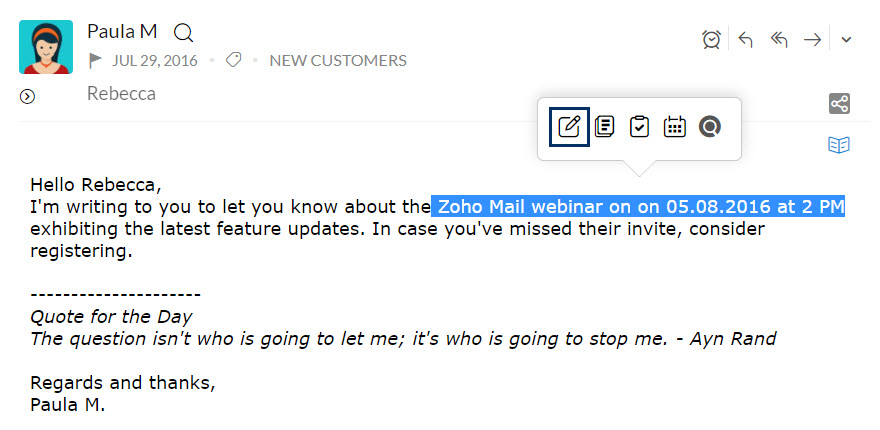The height and width of the screenshot is (430, 880).
Task: Click the share icon on the right edge
Action: pos(839,104)
